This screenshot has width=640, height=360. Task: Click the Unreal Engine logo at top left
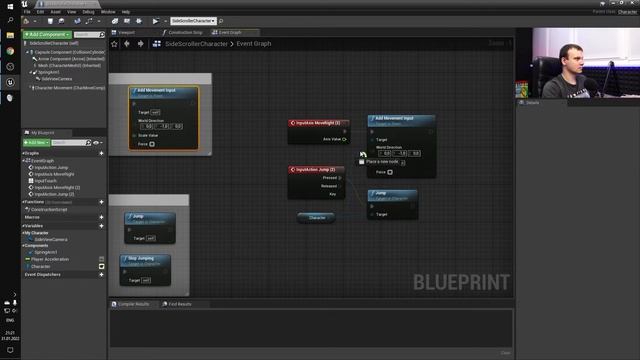pyautogui.click(x=24, y=4)
